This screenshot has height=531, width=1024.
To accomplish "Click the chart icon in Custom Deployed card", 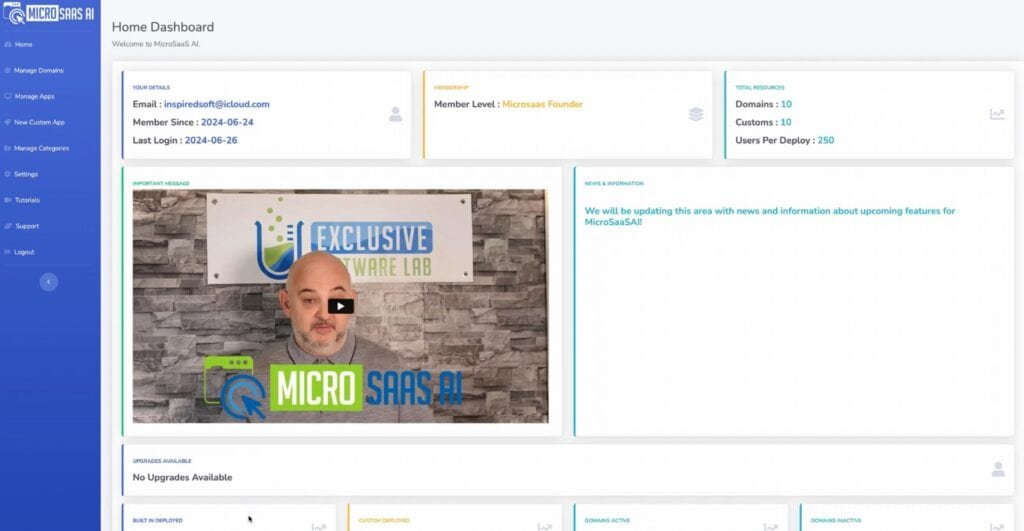I will click(545, 526).
